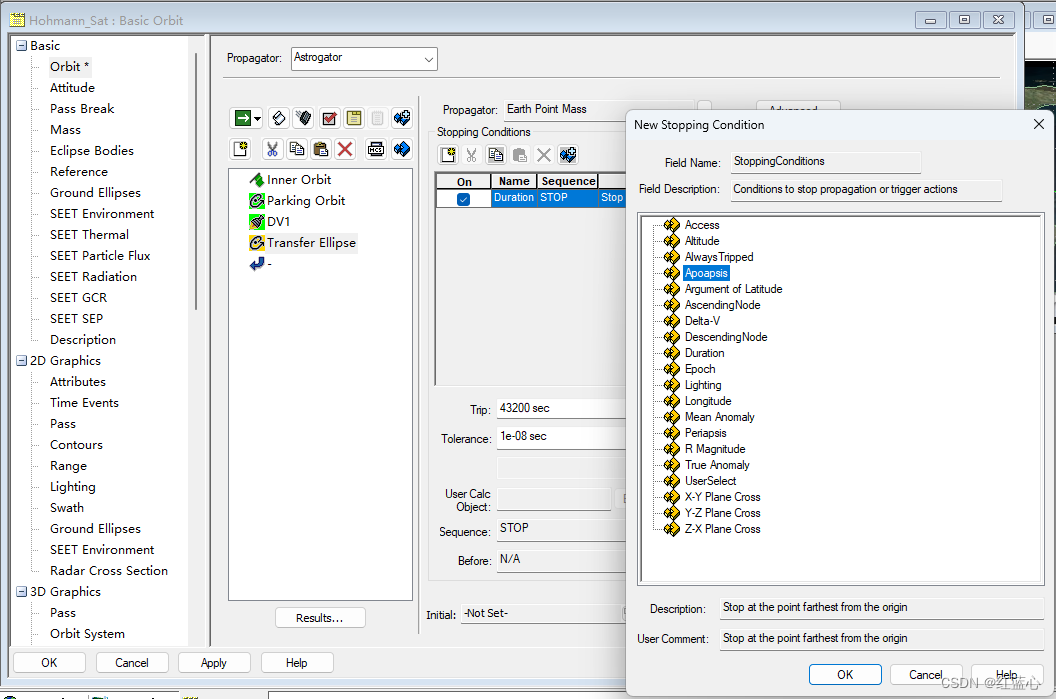Open Orbit System under 3D Graphics
The width and height of the screenshot is (1056, 699).
(x=87, y=634)
